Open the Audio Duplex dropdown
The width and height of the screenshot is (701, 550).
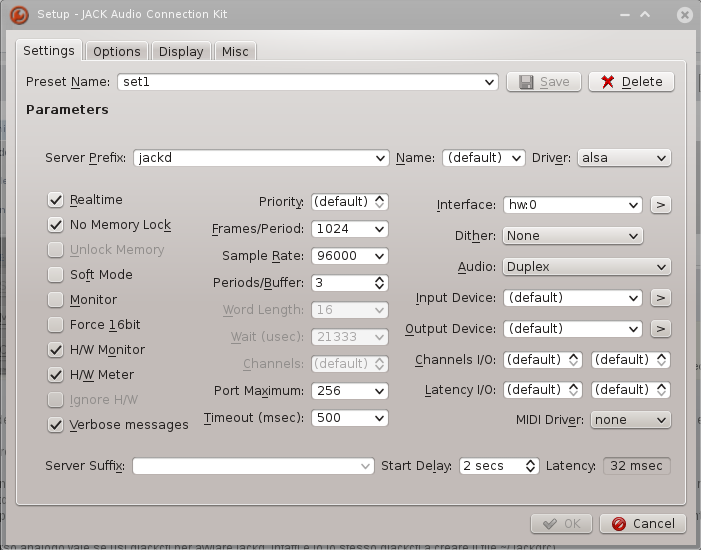coord(587,267)
